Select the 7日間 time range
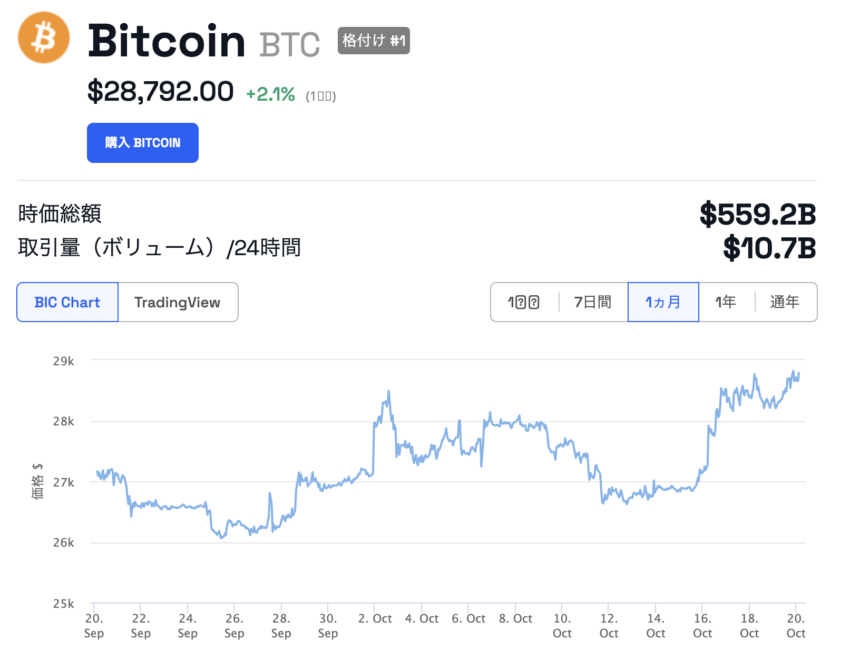Image resolution: width=850 pixels, height=650 pixels. pyautogui.click(x=593, y=302)
